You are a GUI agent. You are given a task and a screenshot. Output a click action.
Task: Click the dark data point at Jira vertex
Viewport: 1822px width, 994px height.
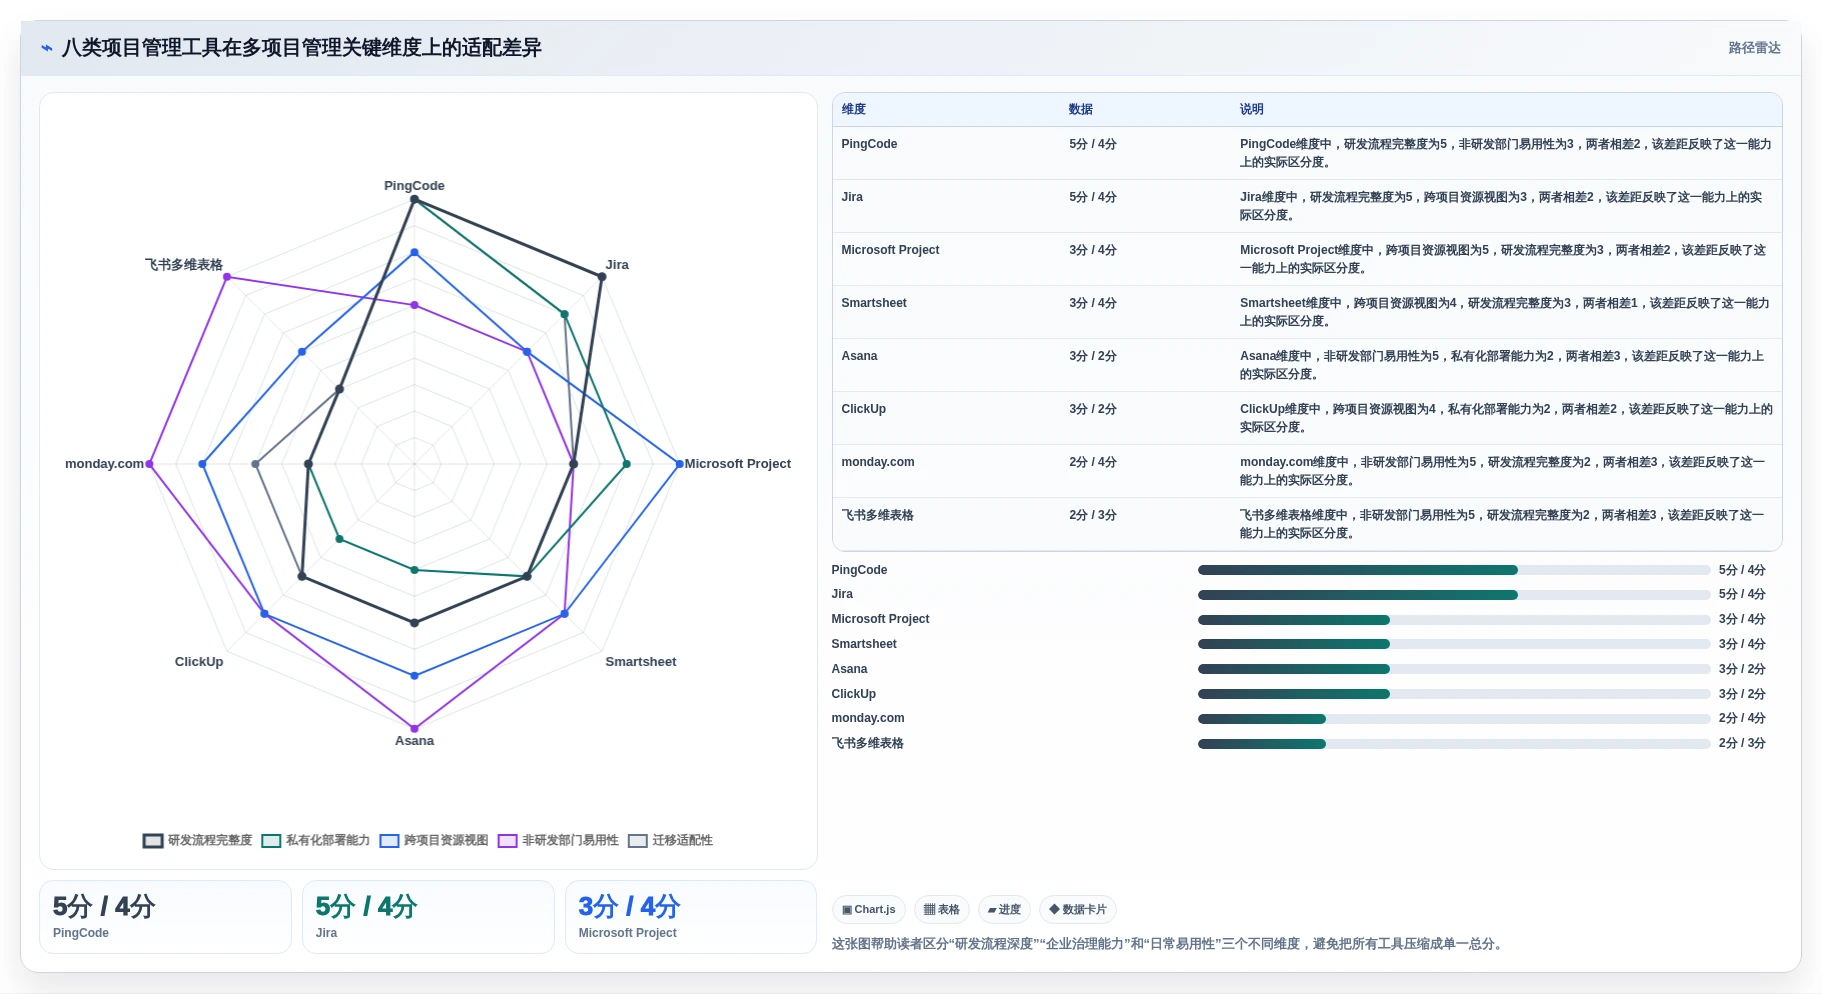pos(602,277)
